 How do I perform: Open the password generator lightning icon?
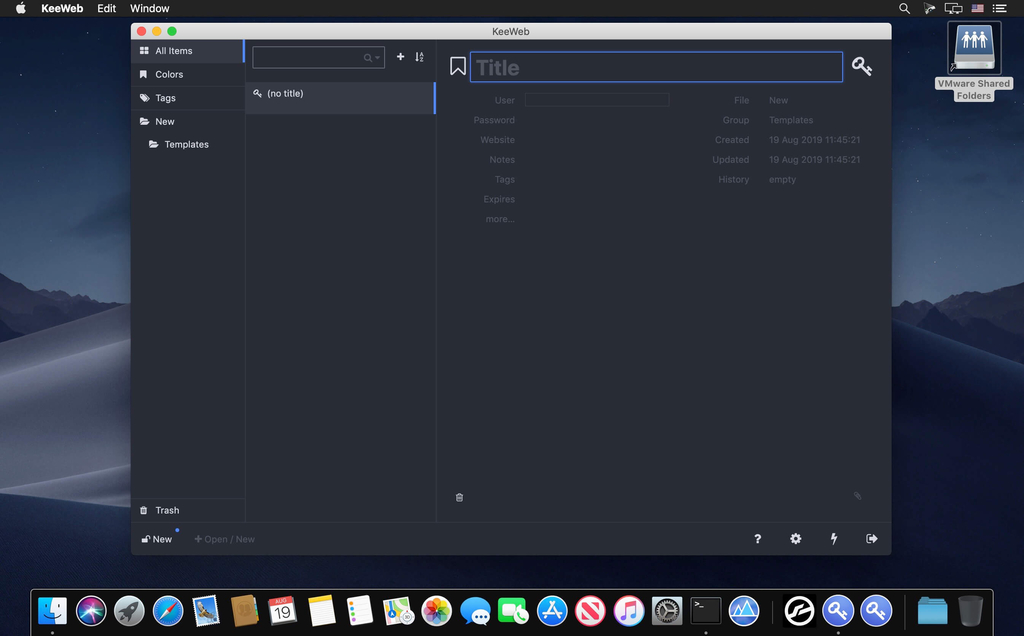[x=834, y=539]
